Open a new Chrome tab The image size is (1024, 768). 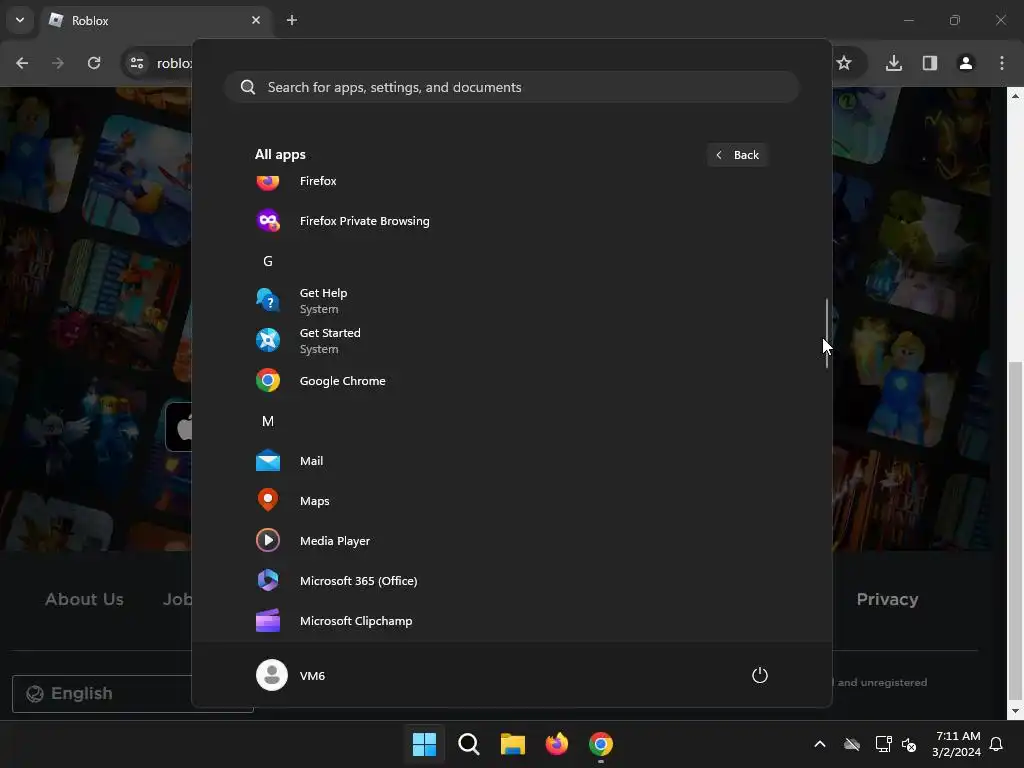click(x=292, y=20)
